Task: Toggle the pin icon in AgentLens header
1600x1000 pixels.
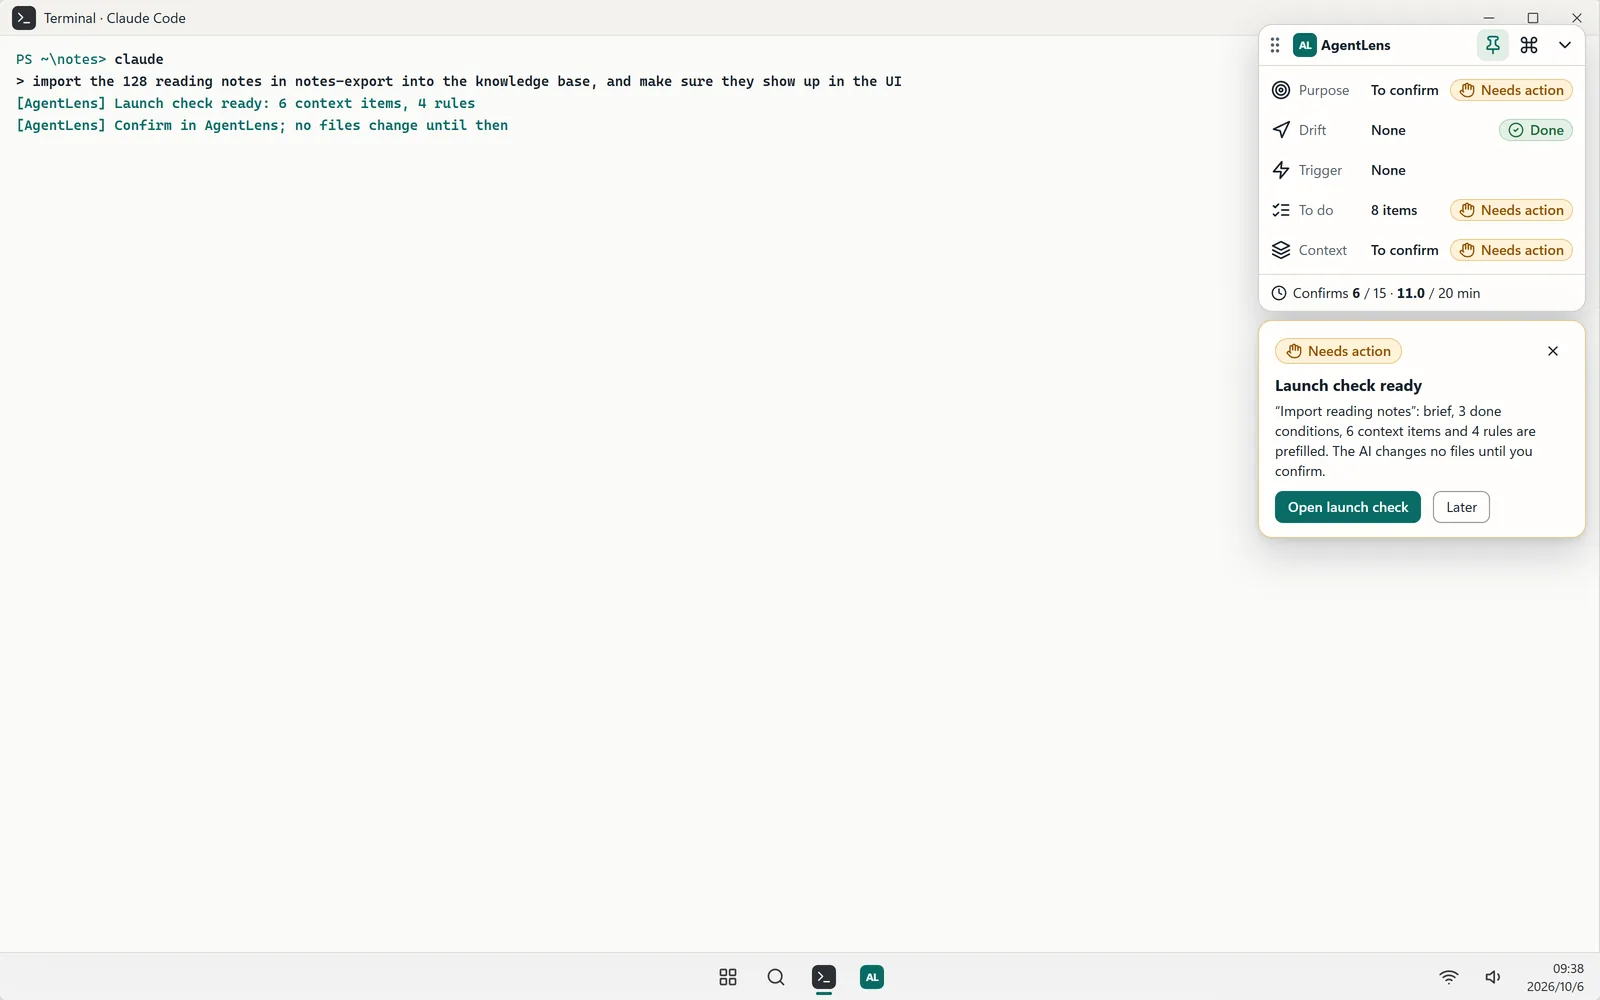Action: 1492,45
